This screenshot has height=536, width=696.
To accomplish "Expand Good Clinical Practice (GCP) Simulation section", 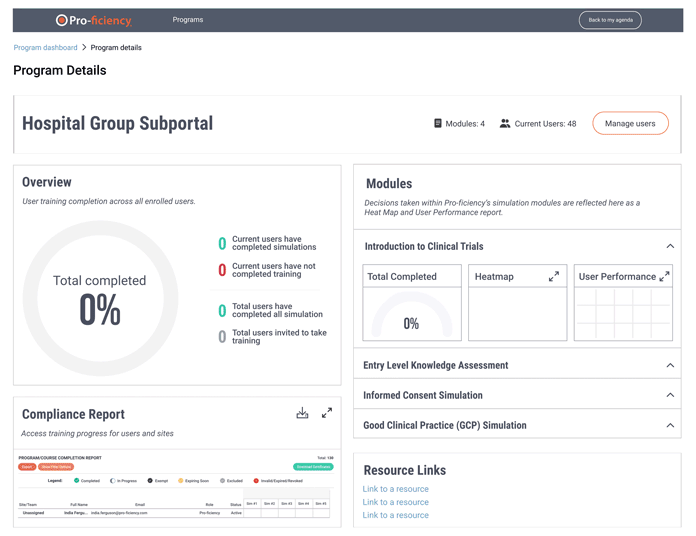I will tap(670, 426).
